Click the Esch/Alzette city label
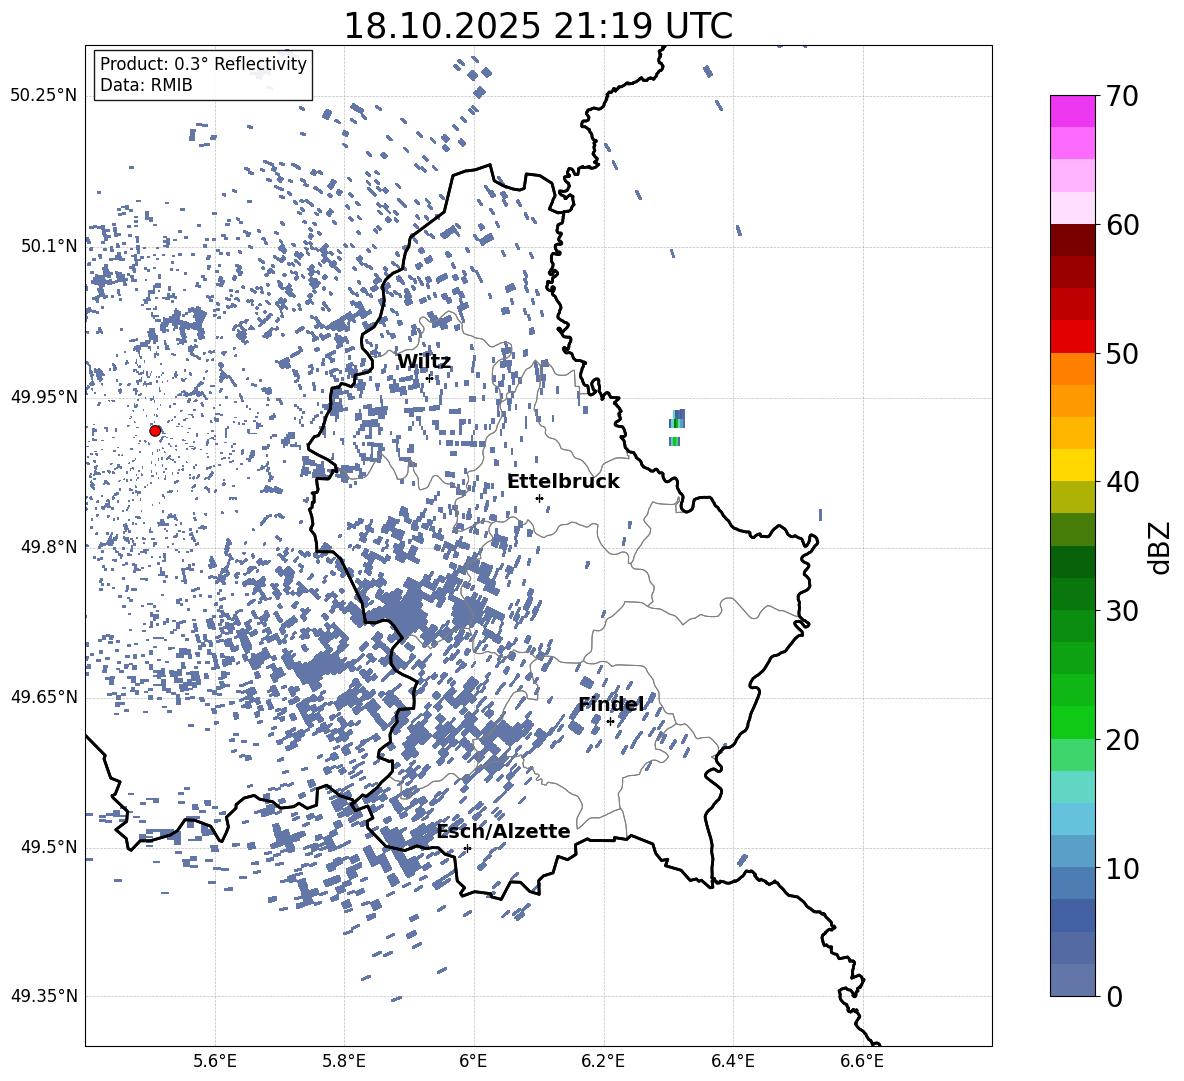 click(504, 832)
